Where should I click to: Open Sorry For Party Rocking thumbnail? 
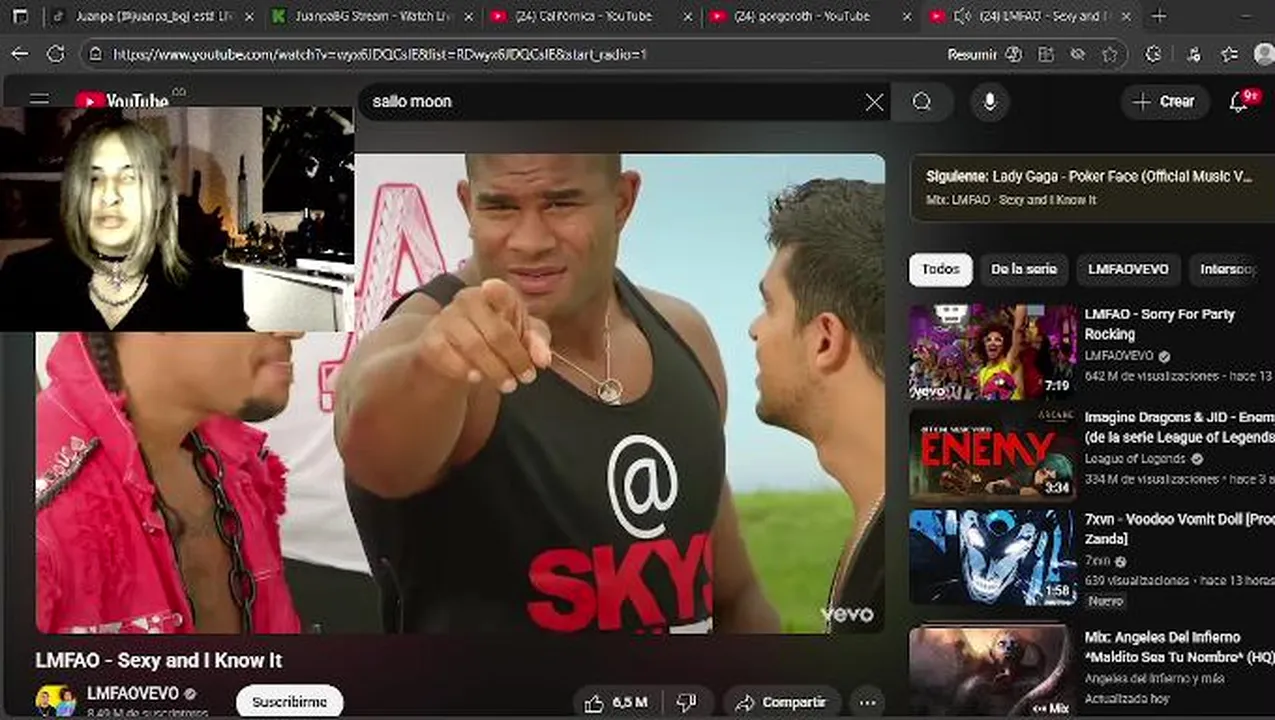992,353
